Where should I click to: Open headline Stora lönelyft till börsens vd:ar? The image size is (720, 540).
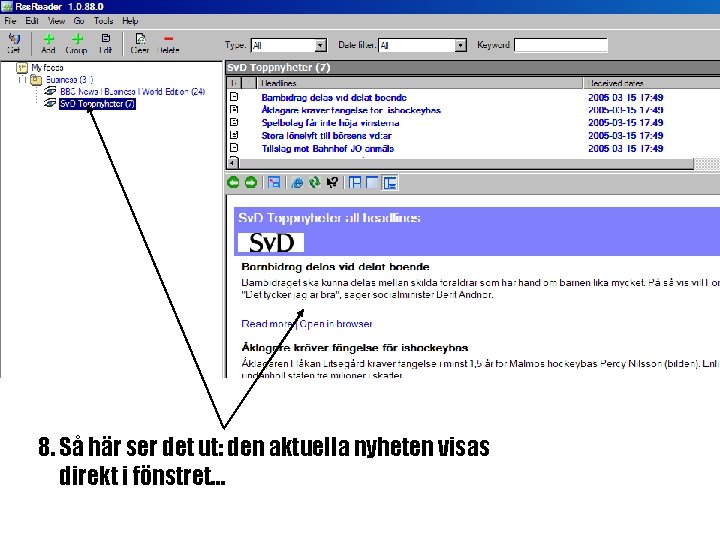(326, 135)
